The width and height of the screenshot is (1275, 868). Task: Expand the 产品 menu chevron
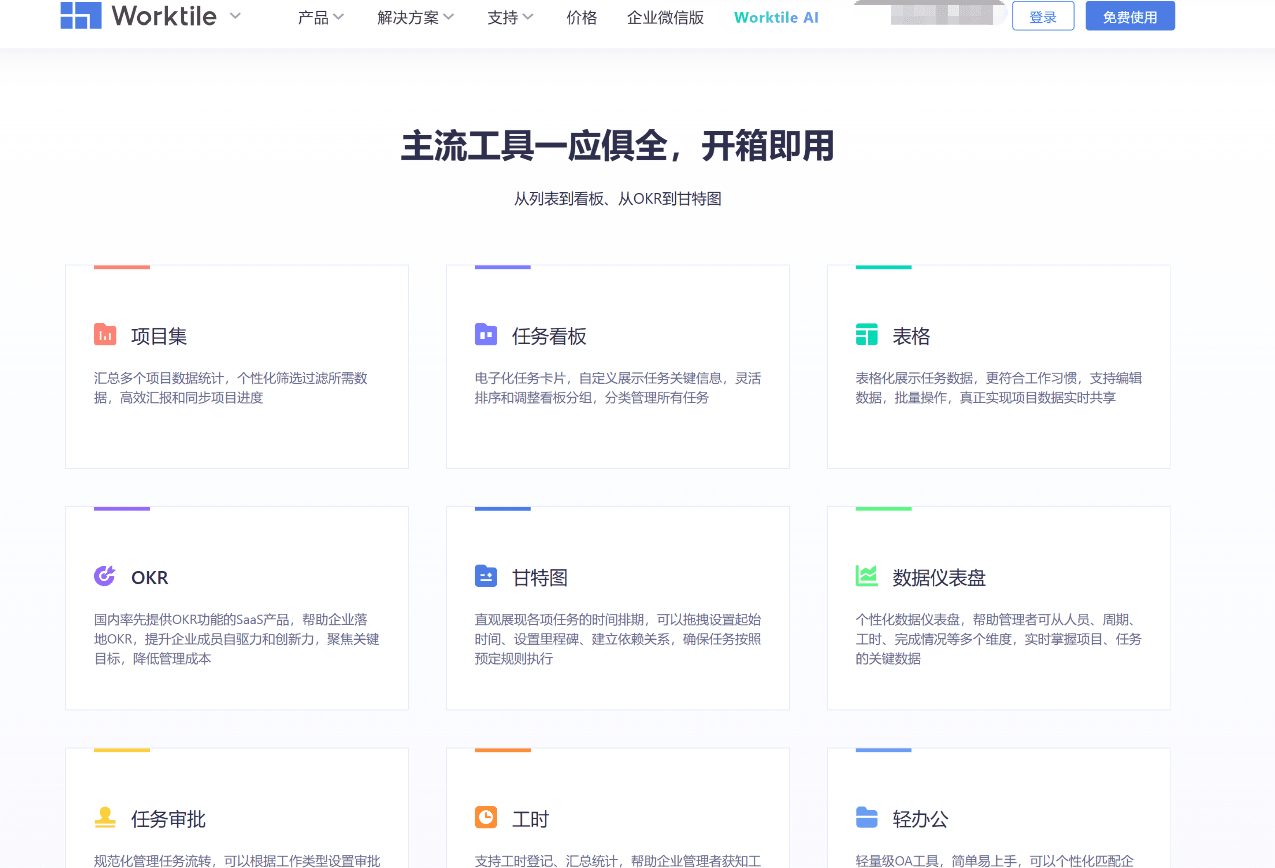coord(338,17)
